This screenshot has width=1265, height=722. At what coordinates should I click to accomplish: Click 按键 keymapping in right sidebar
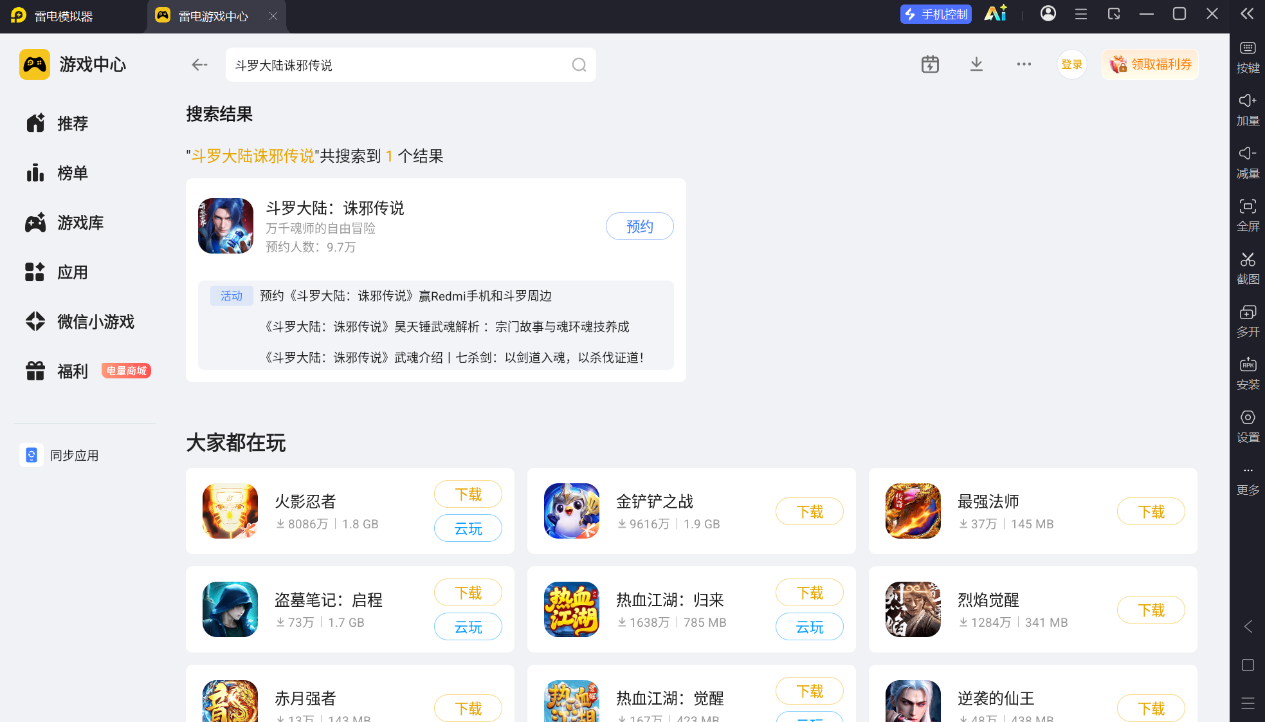coord(1248,58)
